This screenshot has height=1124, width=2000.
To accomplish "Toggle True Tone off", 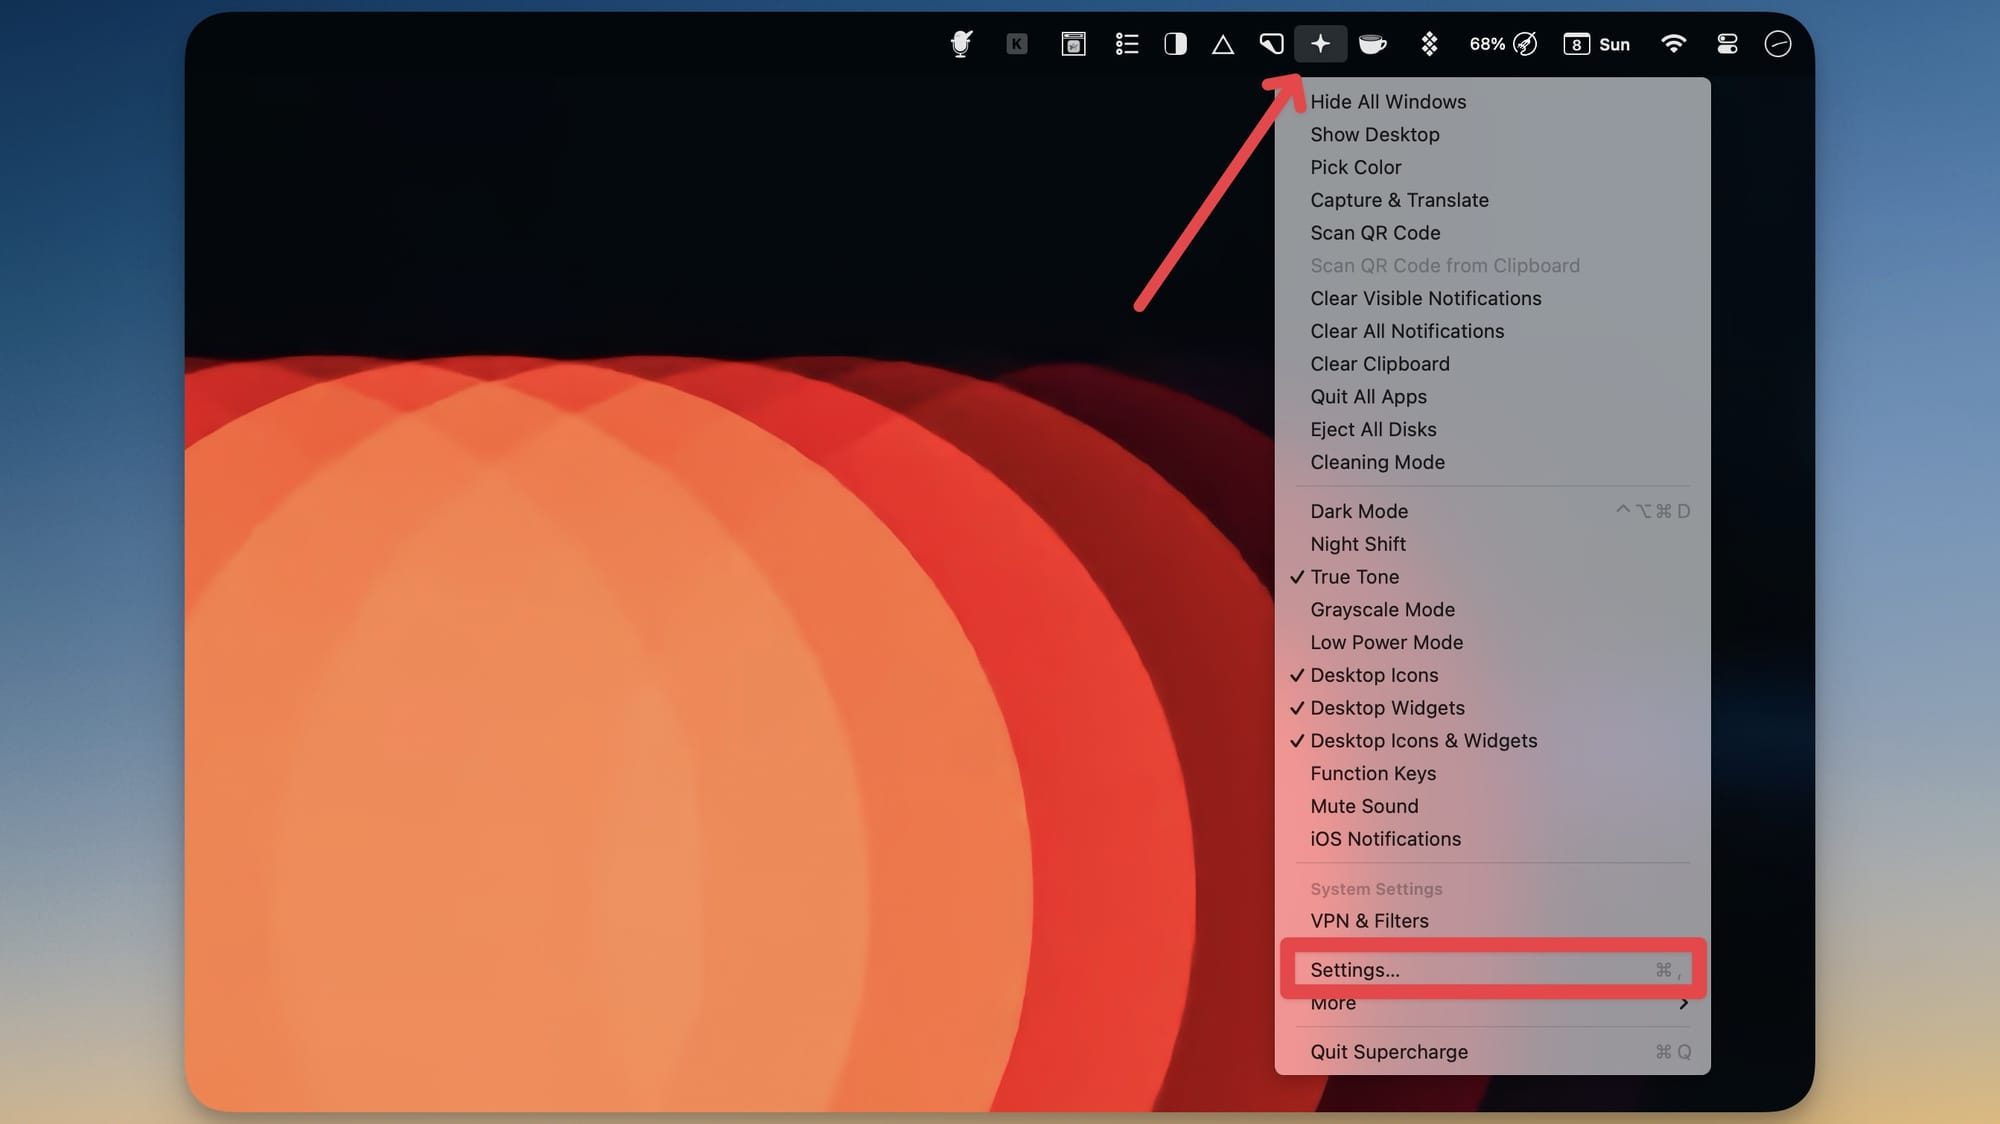I will pos(1492,577).
